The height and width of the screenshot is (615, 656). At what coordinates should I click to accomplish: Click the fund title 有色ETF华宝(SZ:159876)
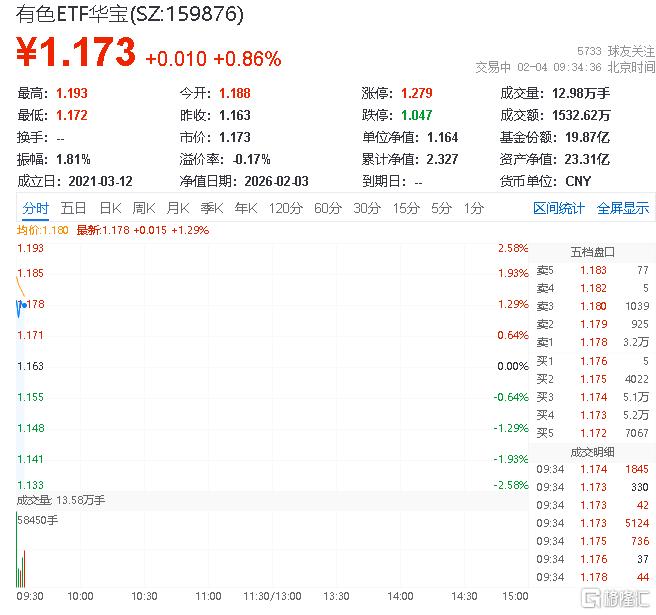(130, 14)
